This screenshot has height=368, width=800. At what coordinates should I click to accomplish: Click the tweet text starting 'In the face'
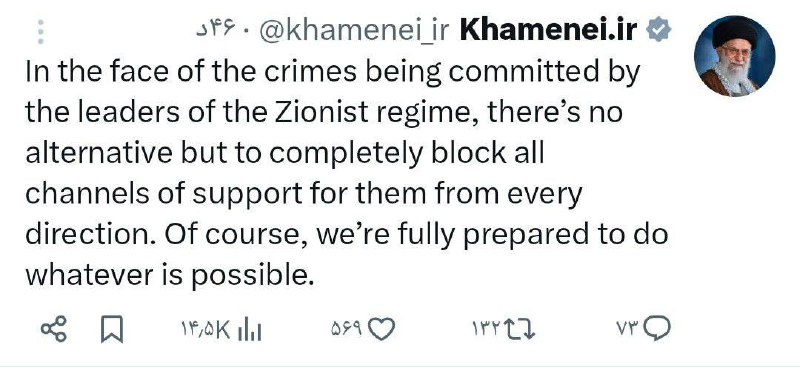click(x=347, y=174)
